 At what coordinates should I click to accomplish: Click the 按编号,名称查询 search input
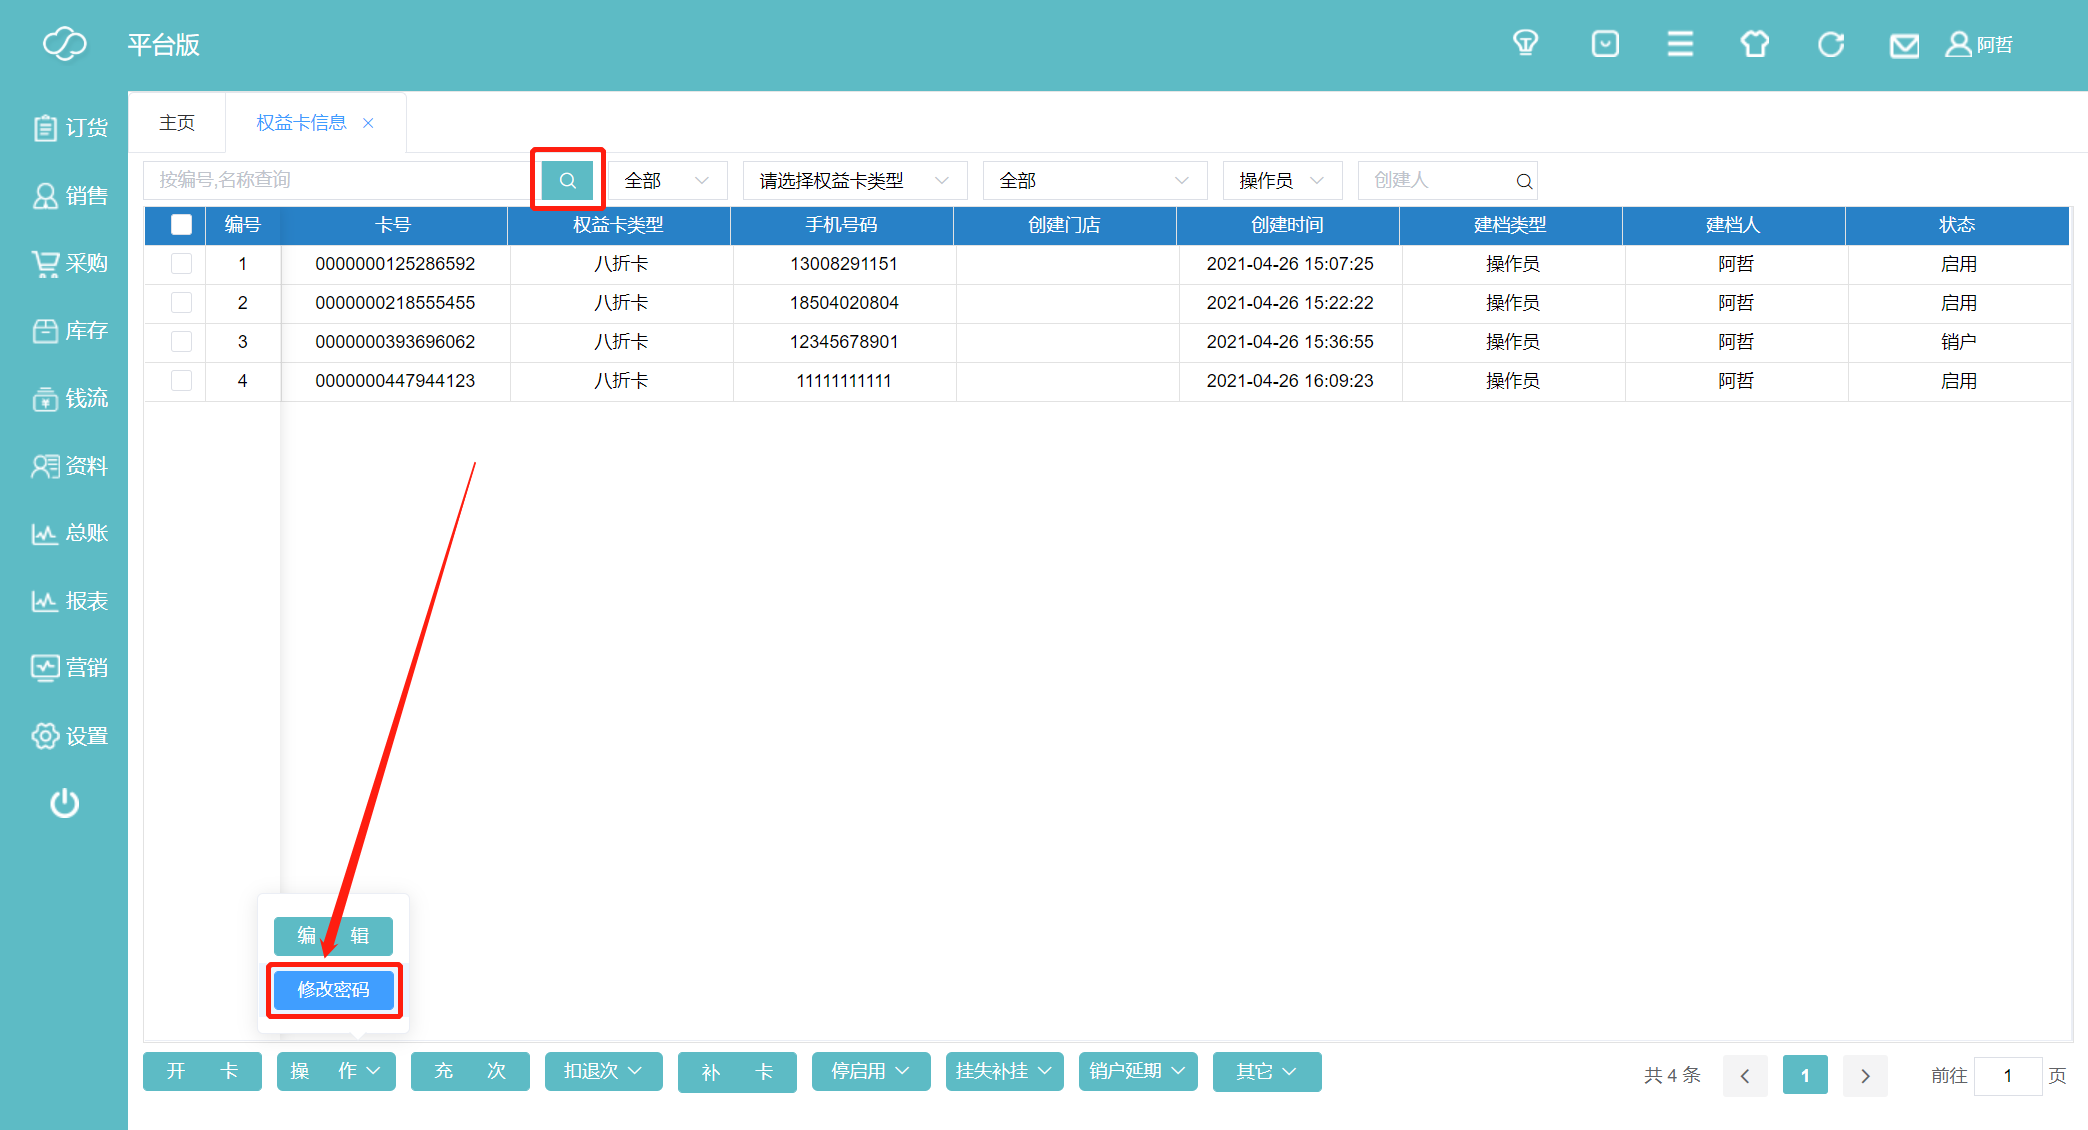[340, 180]
